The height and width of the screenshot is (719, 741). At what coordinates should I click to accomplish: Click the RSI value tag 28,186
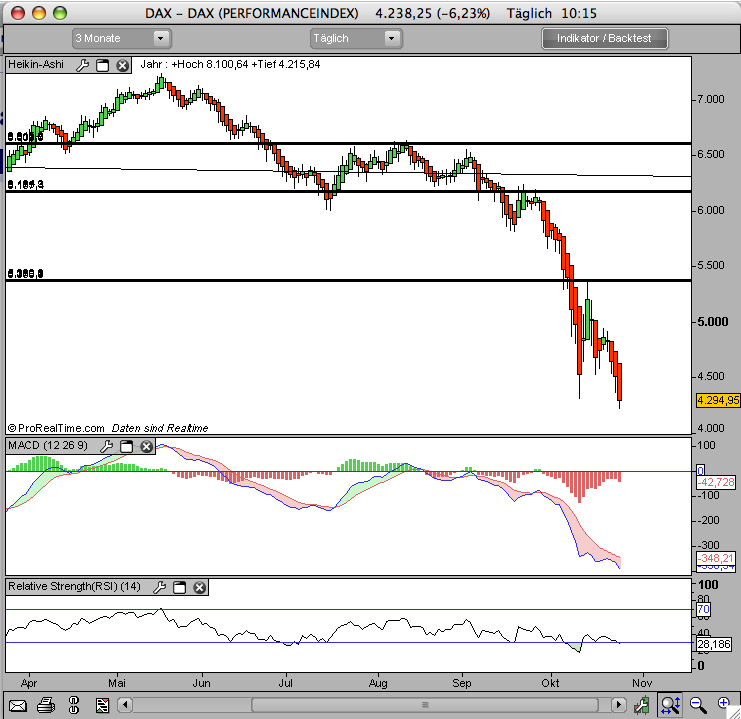tap(714, 644)
